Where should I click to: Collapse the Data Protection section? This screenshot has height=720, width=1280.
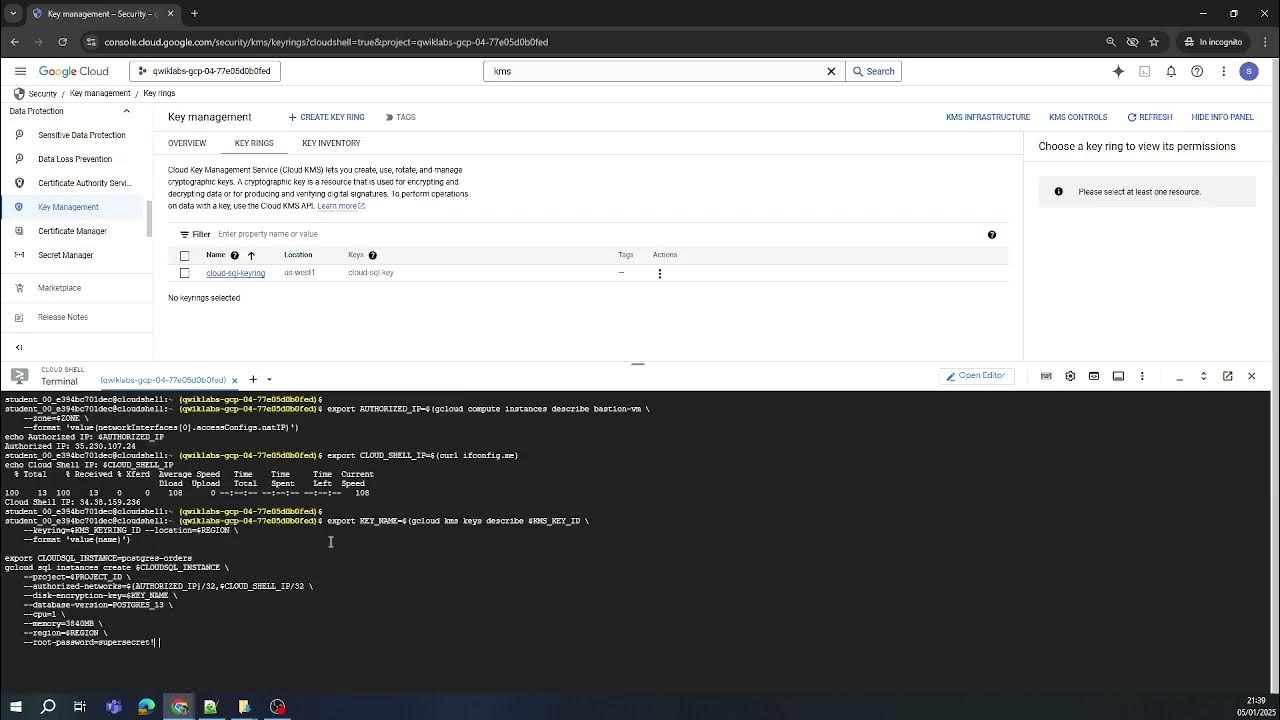click(x=126, y=111)
